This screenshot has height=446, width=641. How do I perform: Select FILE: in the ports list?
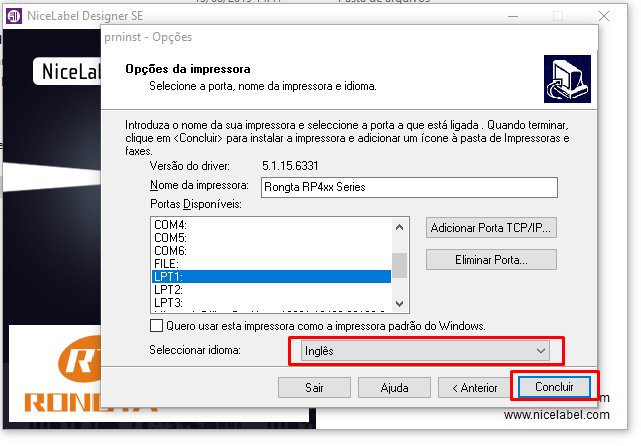pyautogui.click(x=271, y=264)
